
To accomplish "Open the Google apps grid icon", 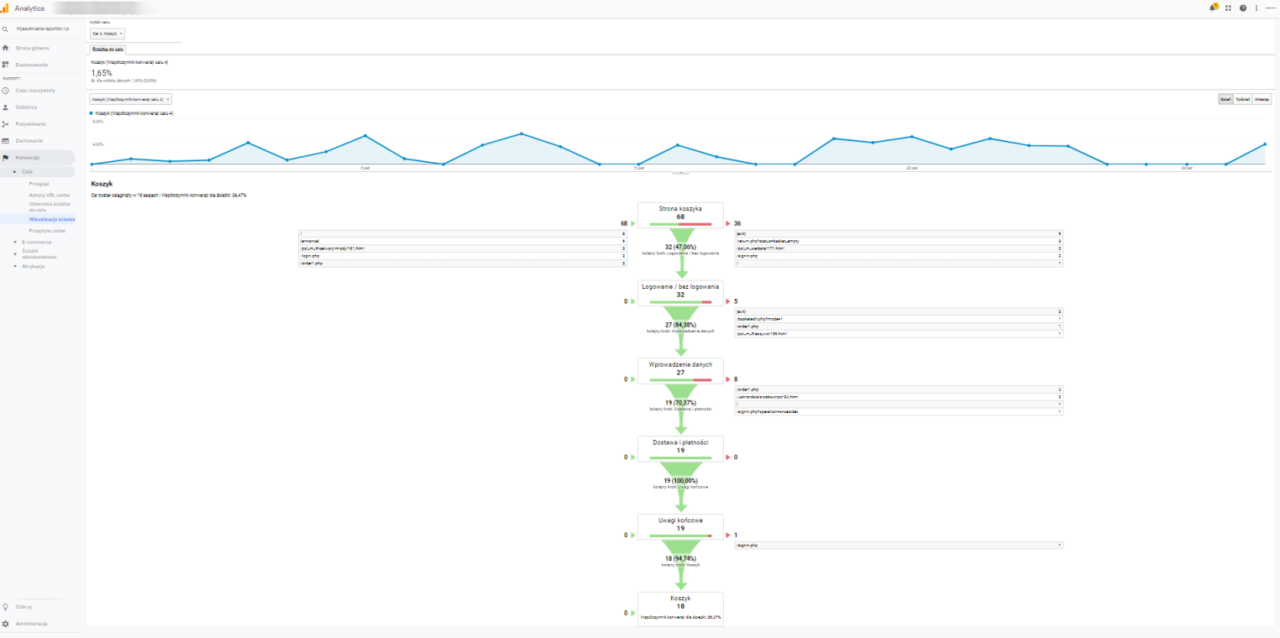I will (x=1228, y=7).
